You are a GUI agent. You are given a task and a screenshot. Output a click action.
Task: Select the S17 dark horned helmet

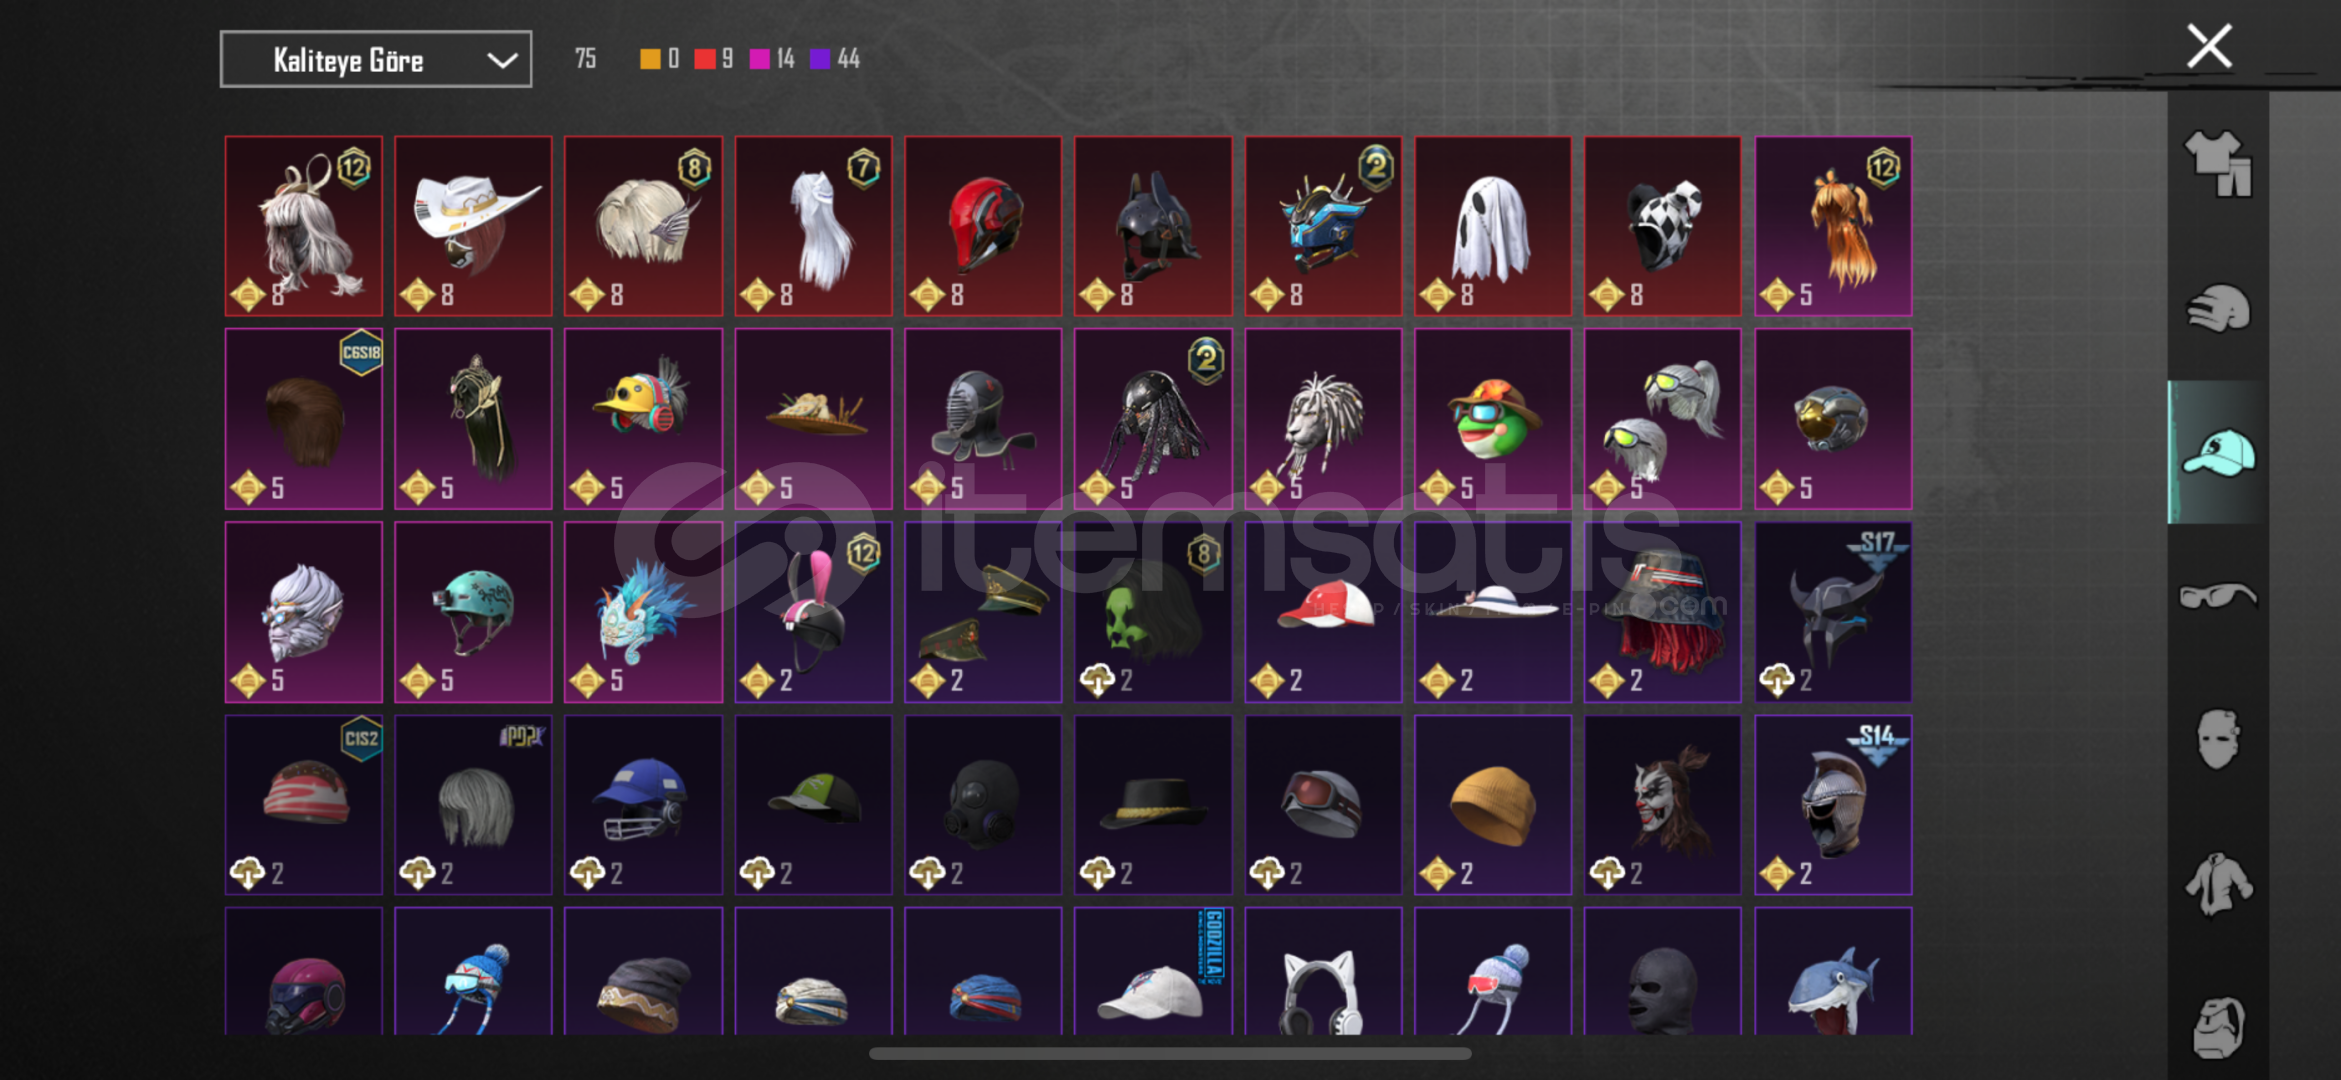(1833, 611)
